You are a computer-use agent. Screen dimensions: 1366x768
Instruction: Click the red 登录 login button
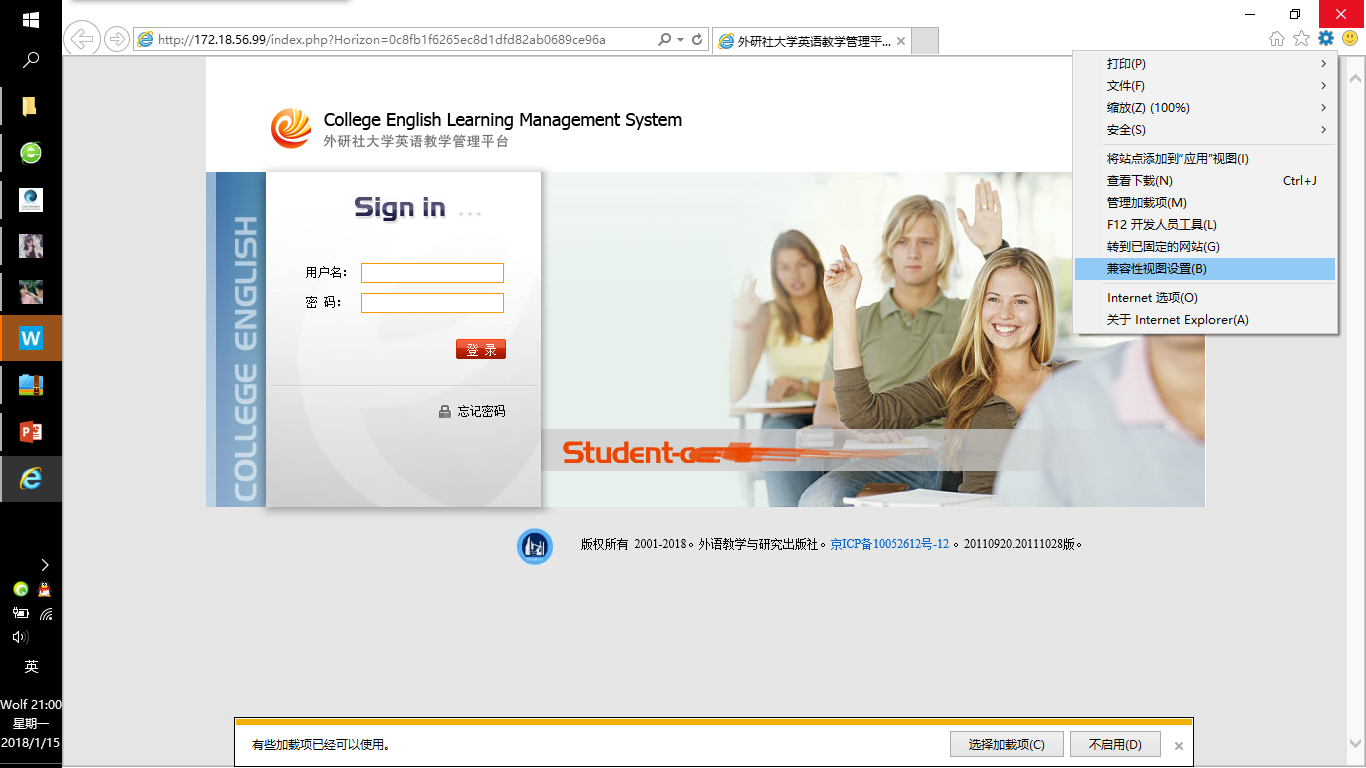[481, 350]
